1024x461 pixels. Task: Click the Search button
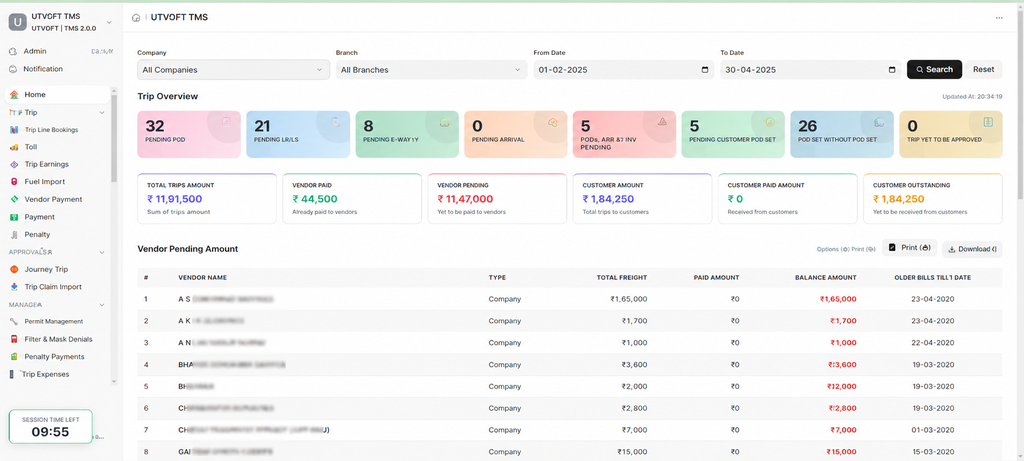(935, 69)
